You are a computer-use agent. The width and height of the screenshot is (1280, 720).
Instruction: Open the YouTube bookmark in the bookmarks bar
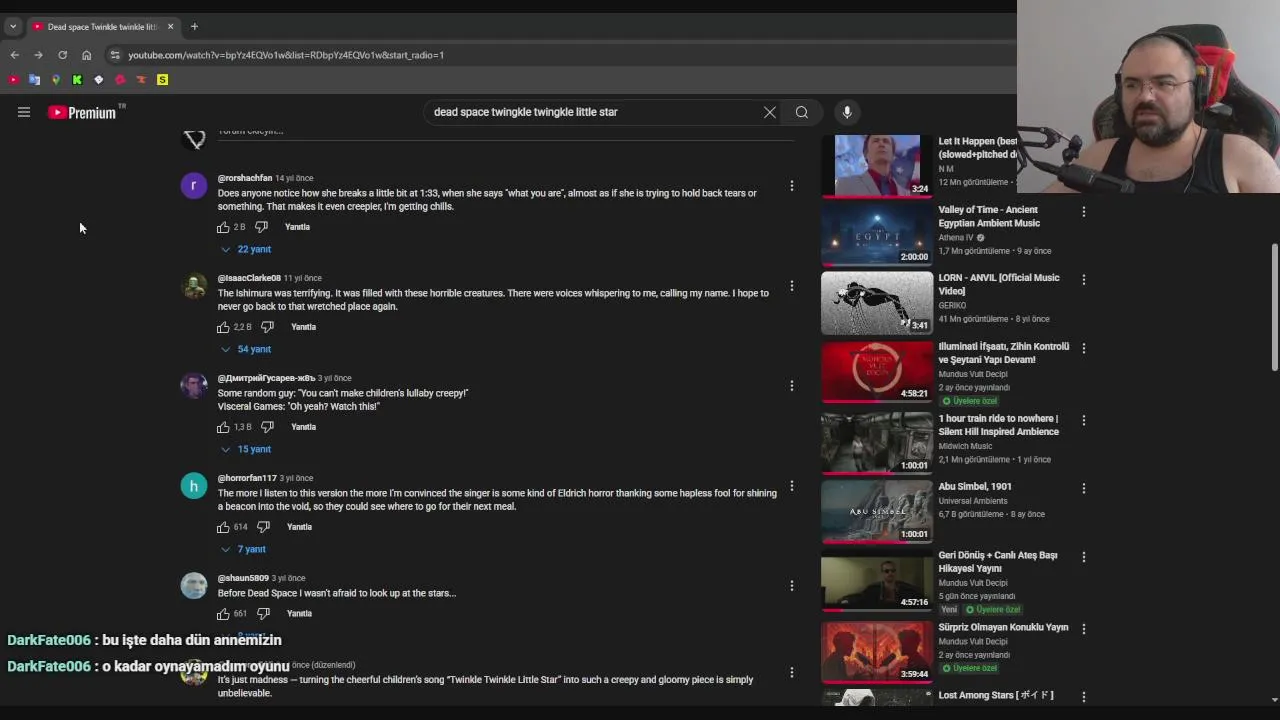13,80
